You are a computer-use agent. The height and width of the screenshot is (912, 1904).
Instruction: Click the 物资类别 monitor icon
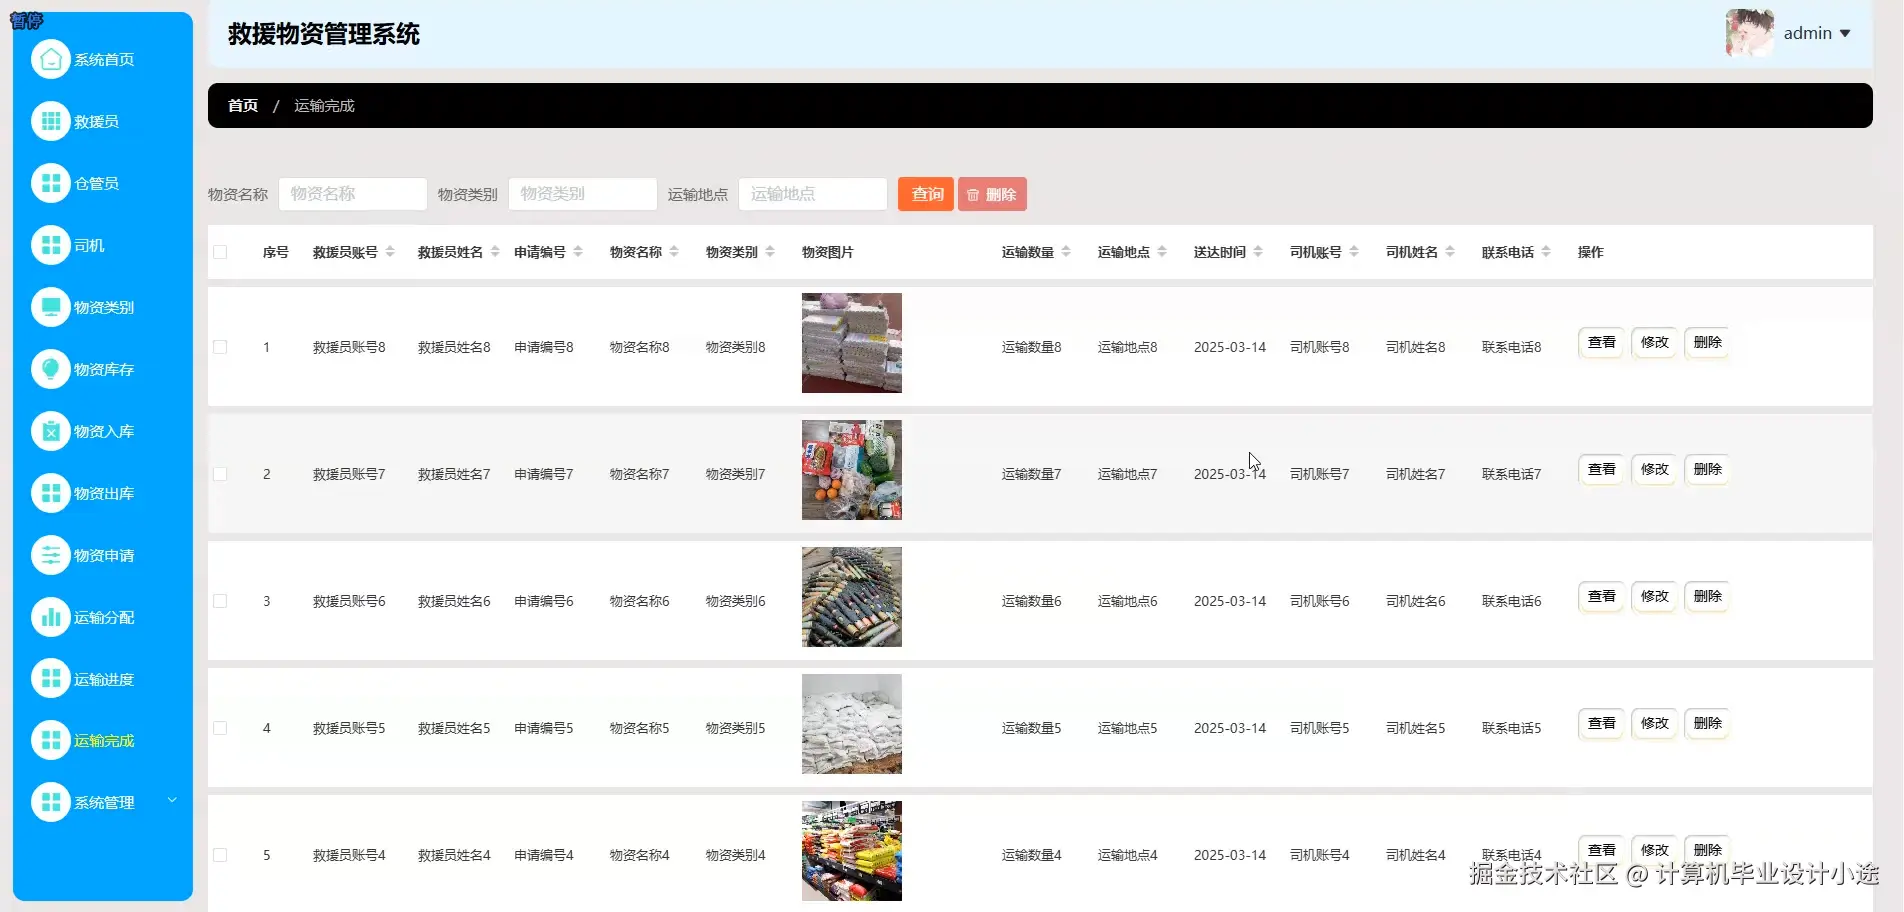click(x=51, y=308)
